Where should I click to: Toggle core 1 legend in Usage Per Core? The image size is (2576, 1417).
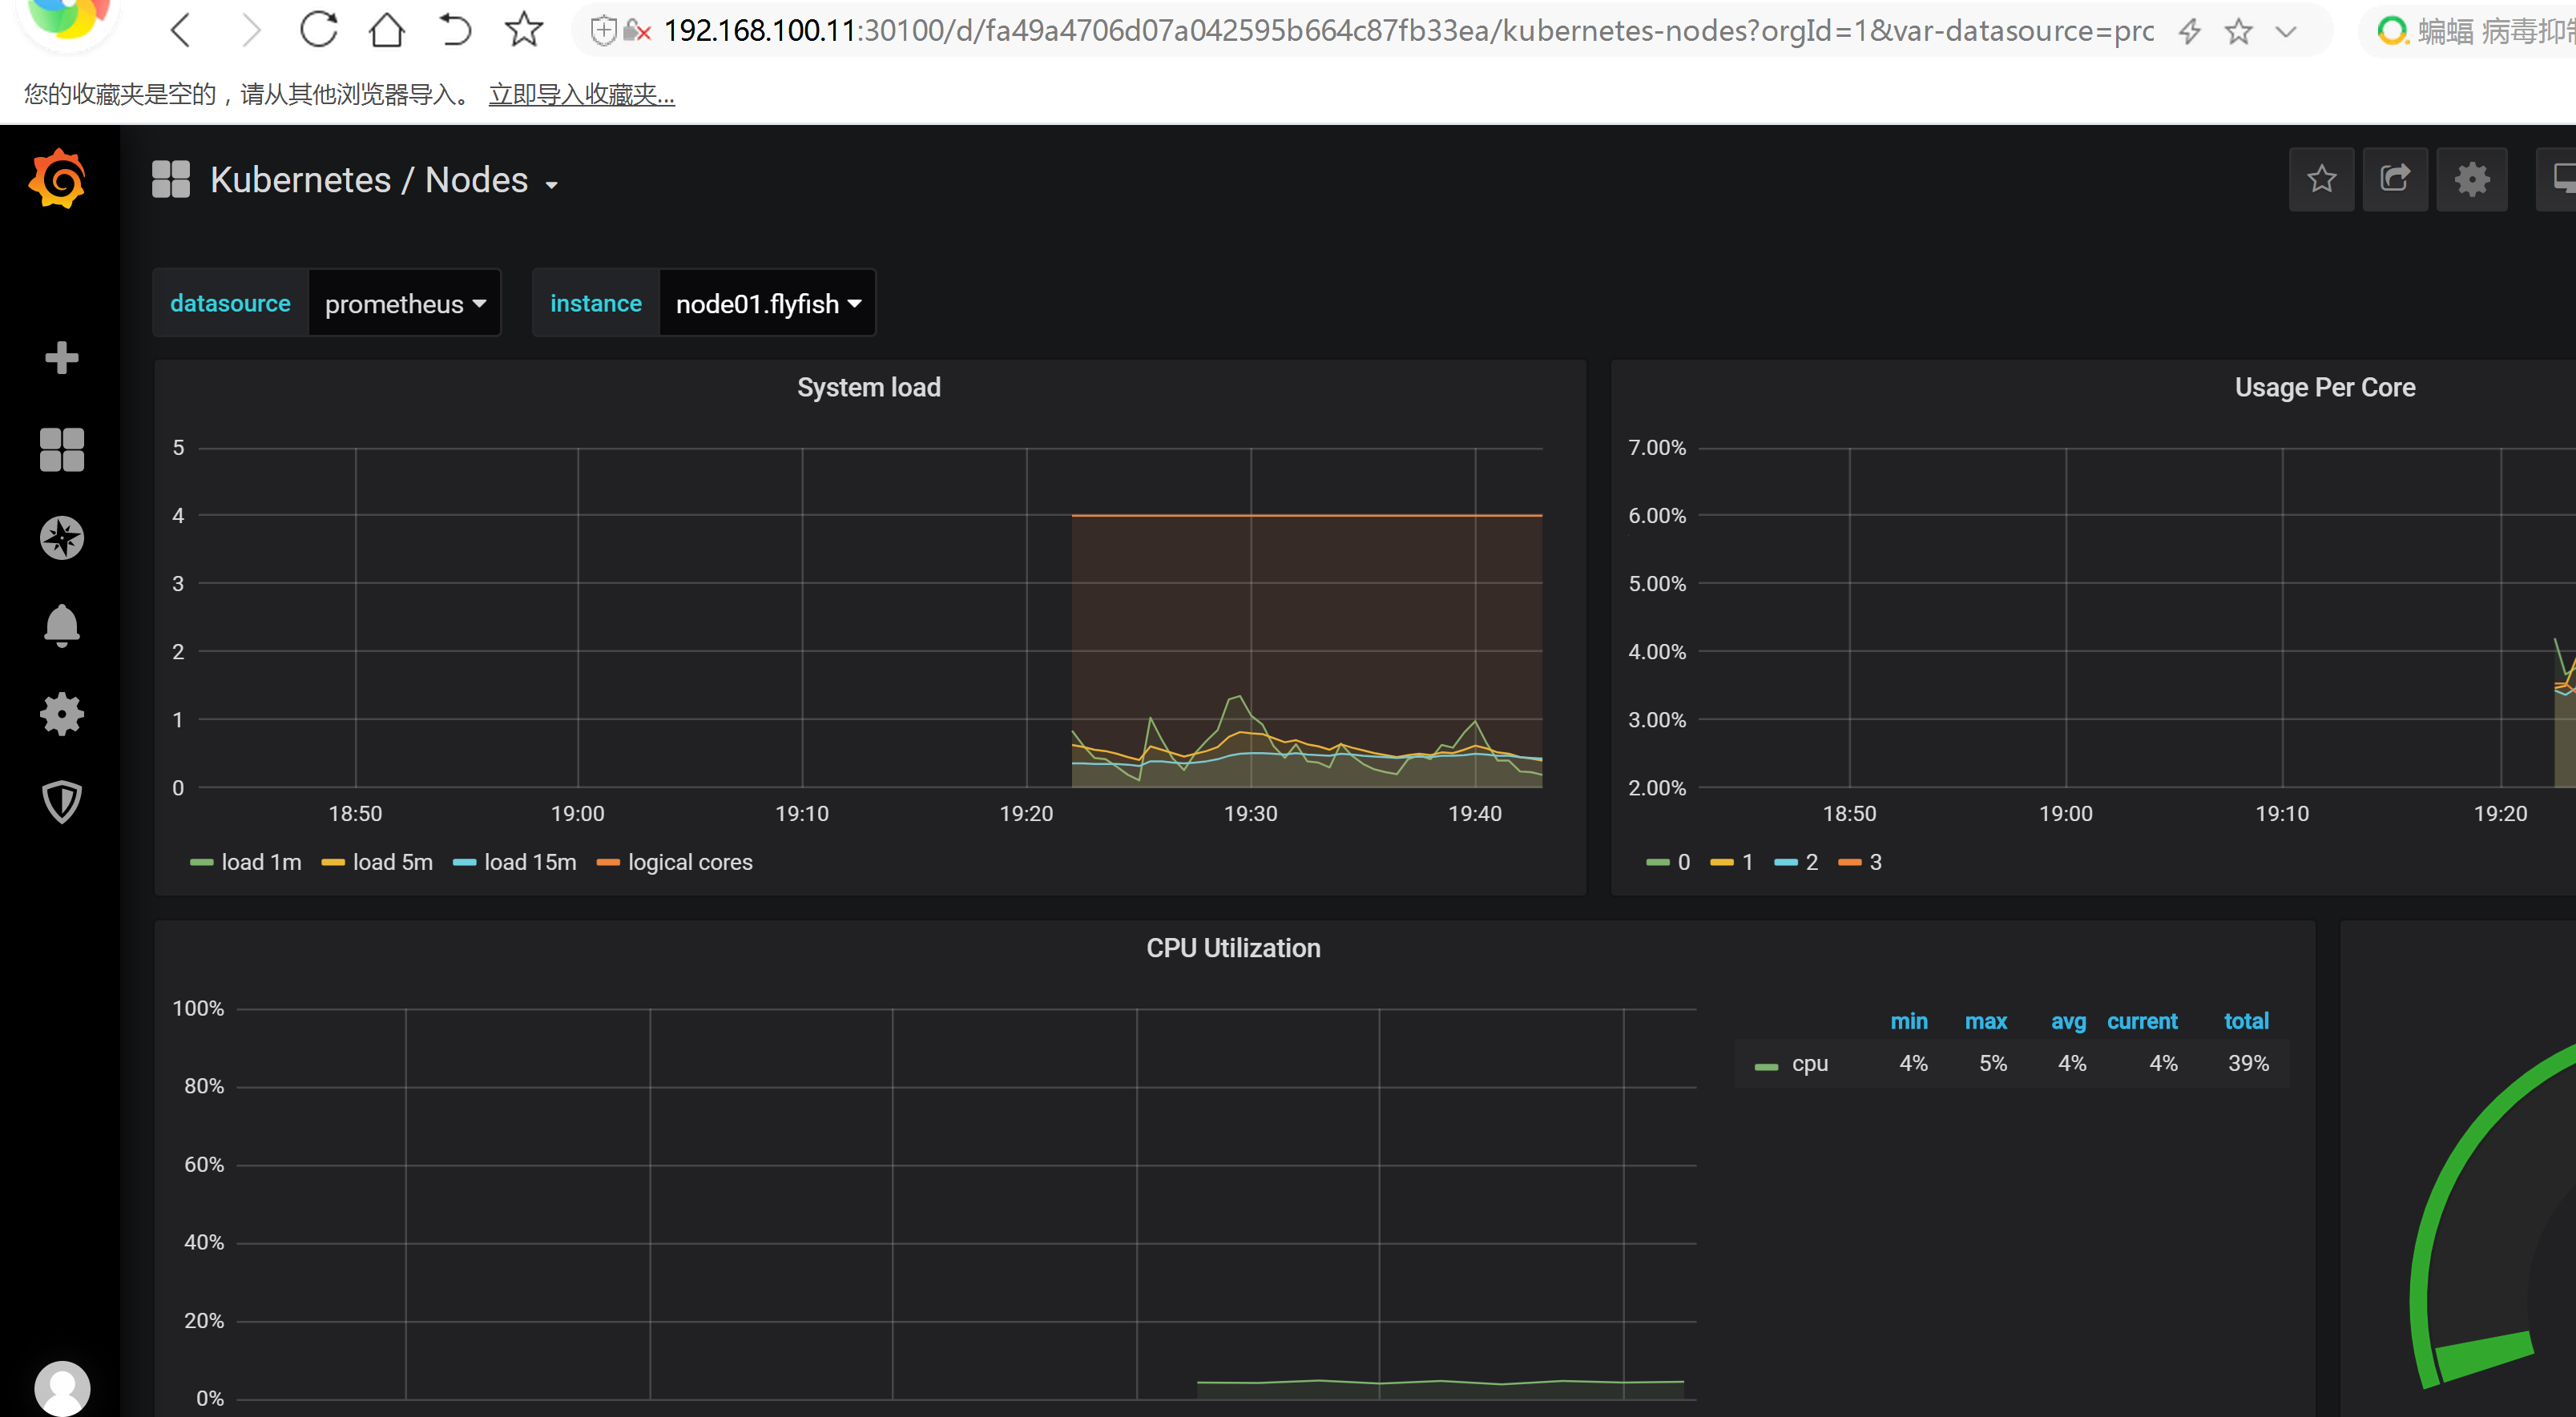(1748, 862)
